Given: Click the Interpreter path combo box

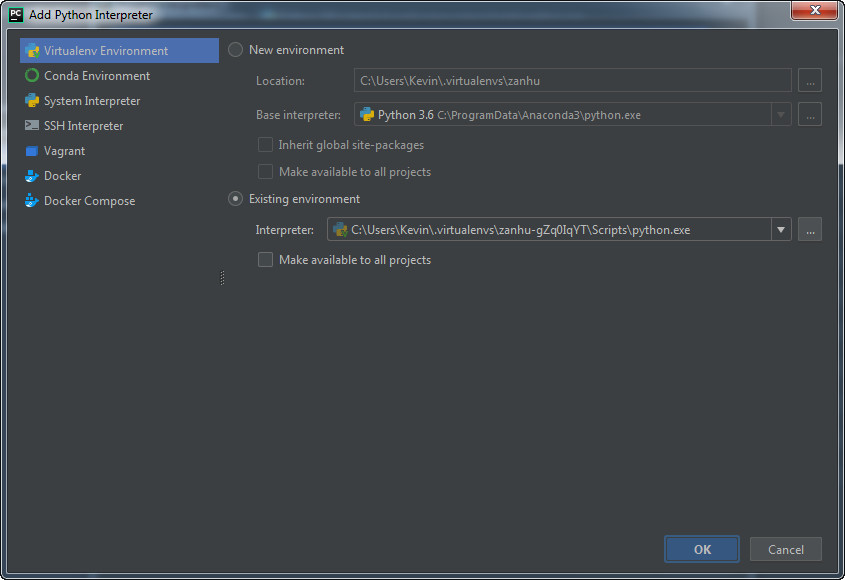Looking at the screenshot, I should click(x=559, y=230).
